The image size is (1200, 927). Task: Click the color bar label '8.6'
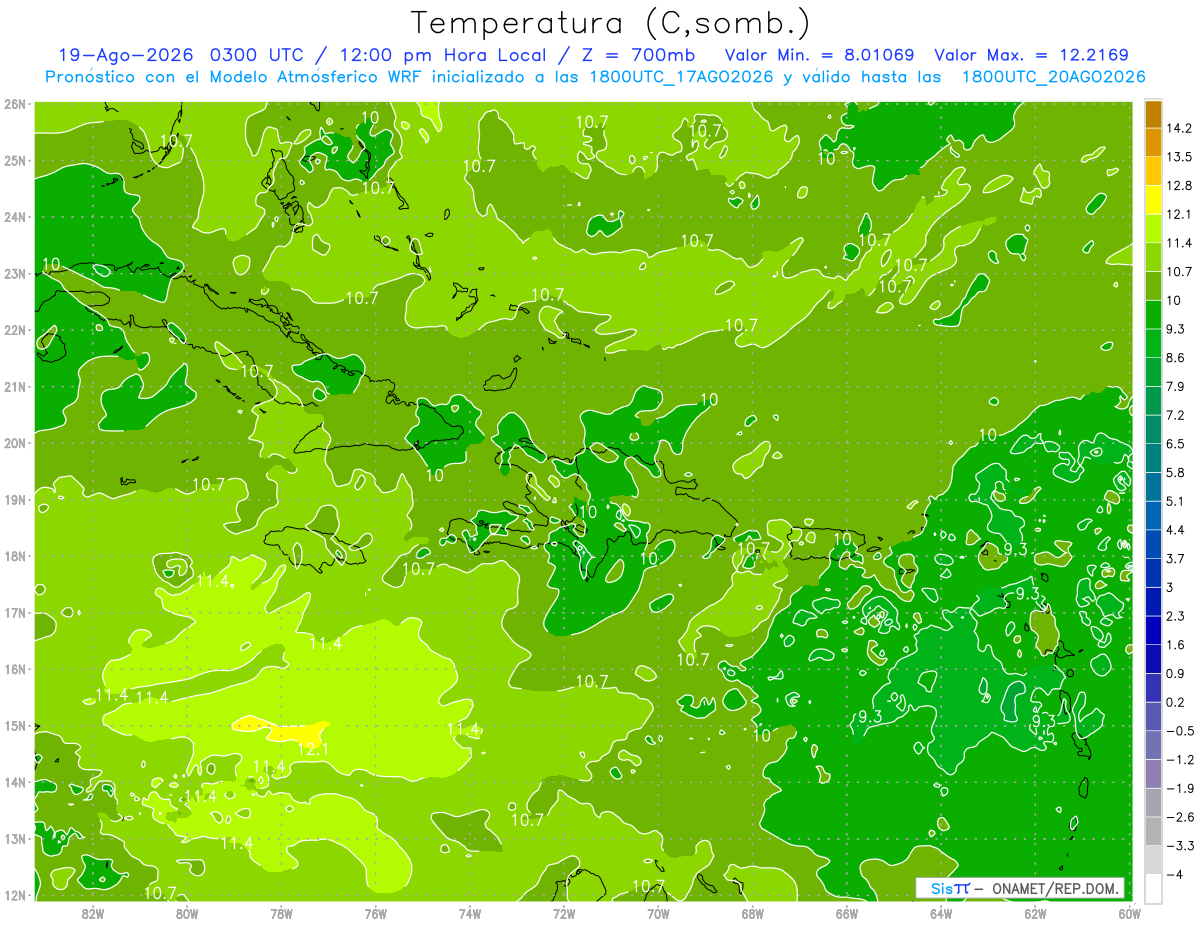[1175, 358]
